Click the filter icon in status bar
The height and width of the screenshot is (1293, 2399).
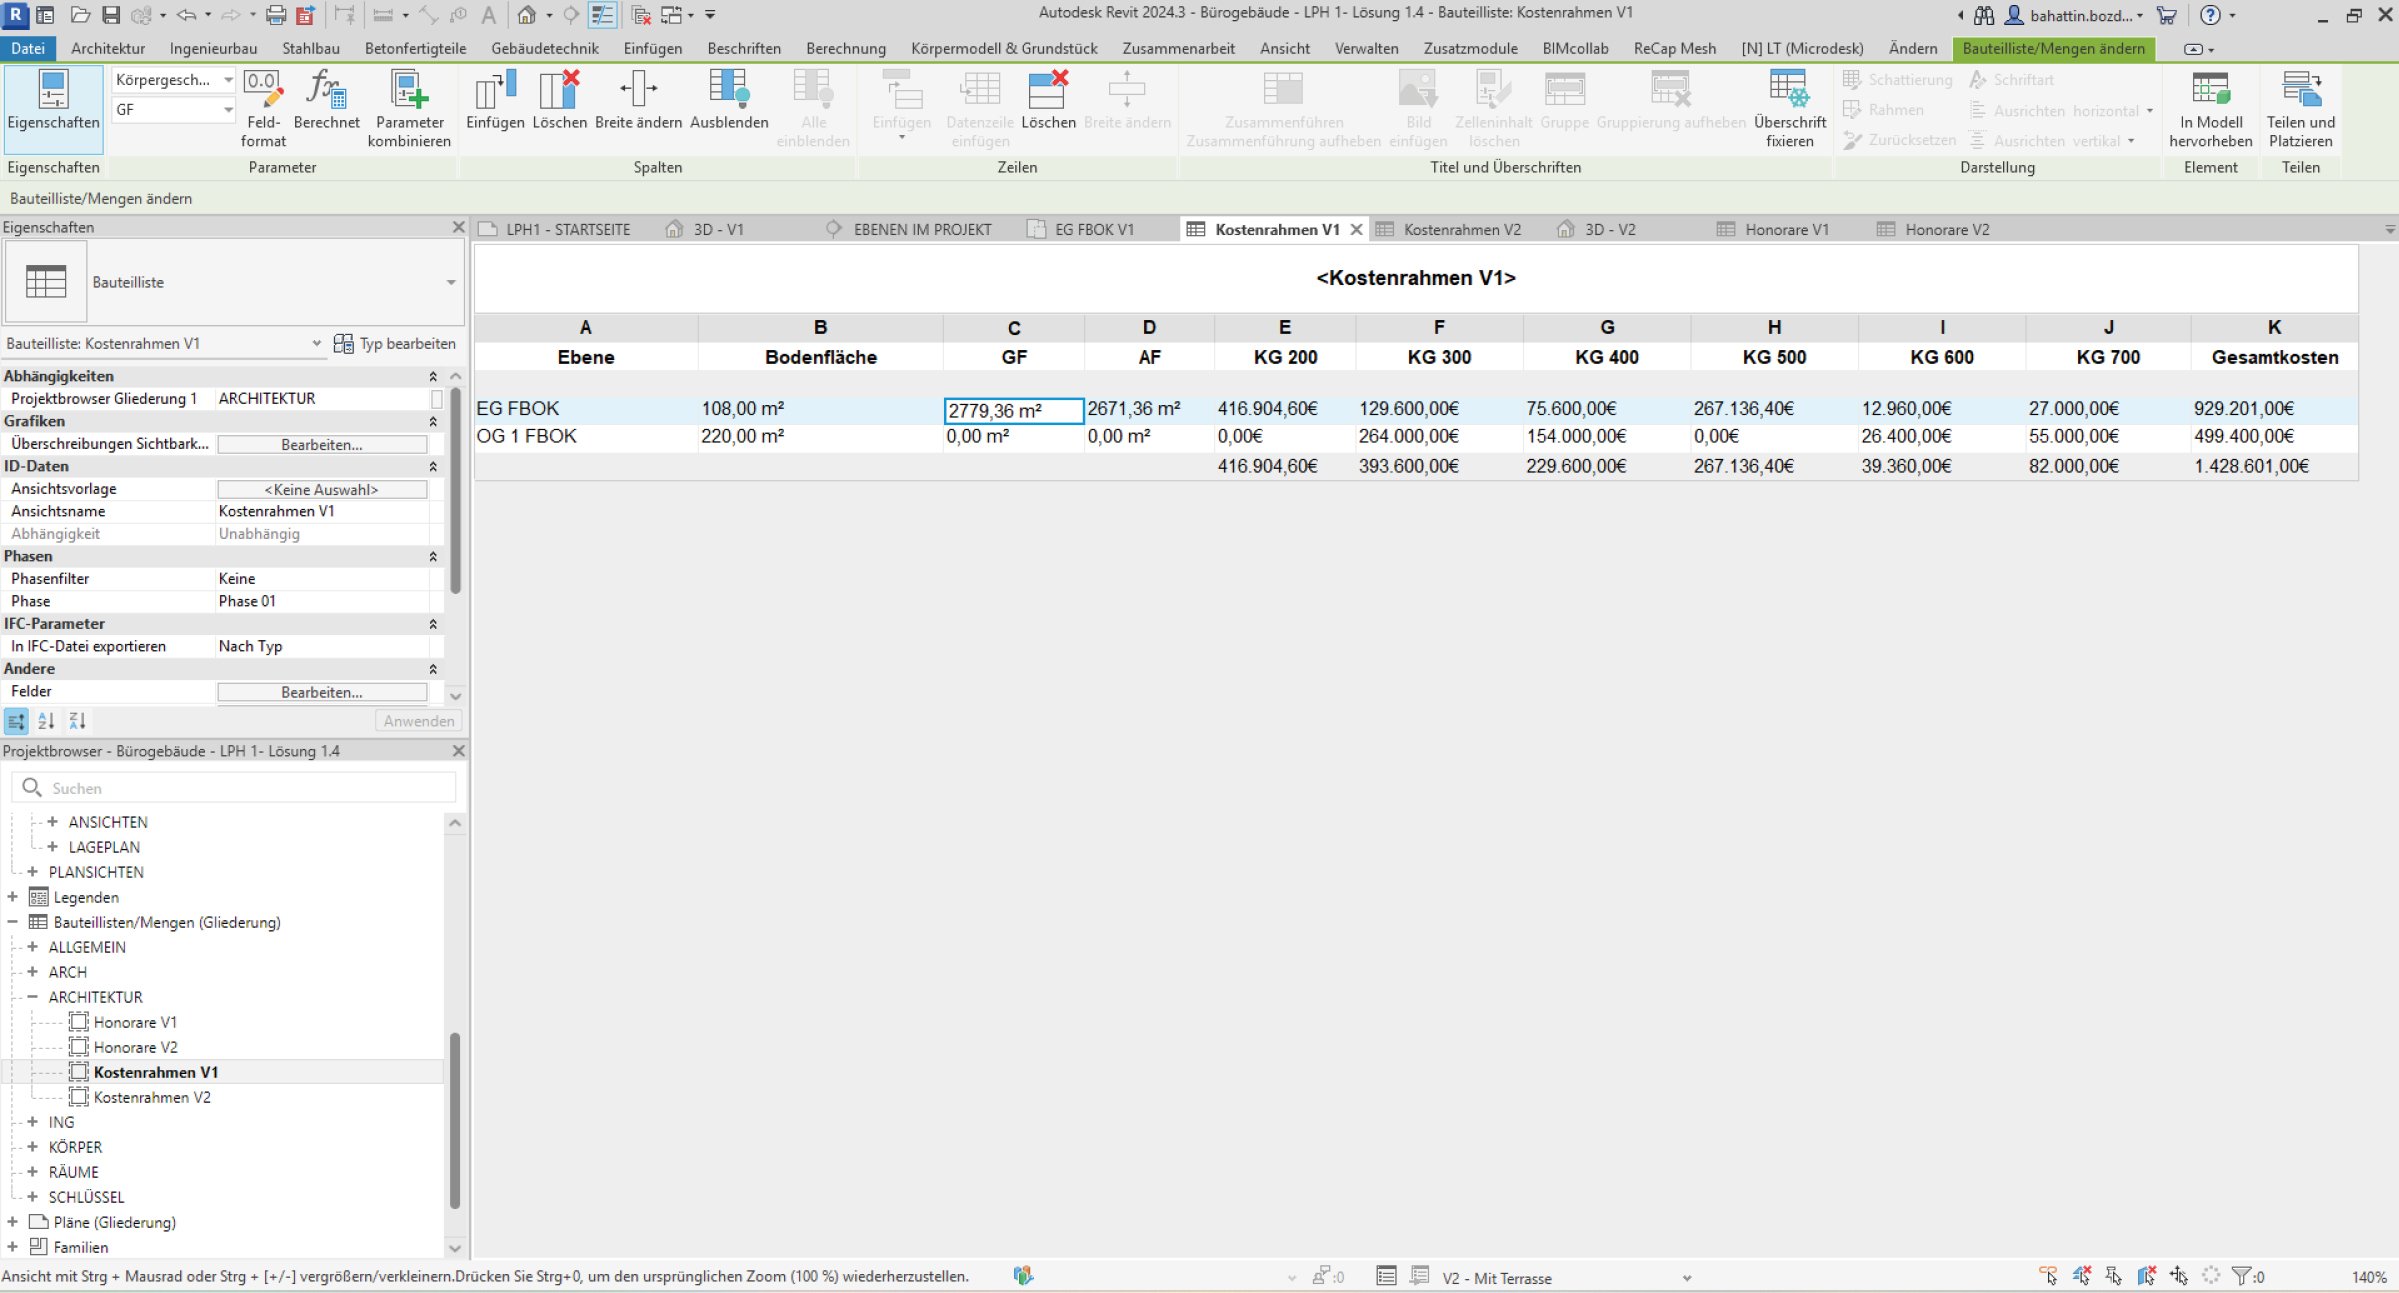(x=2241, y=1276)
